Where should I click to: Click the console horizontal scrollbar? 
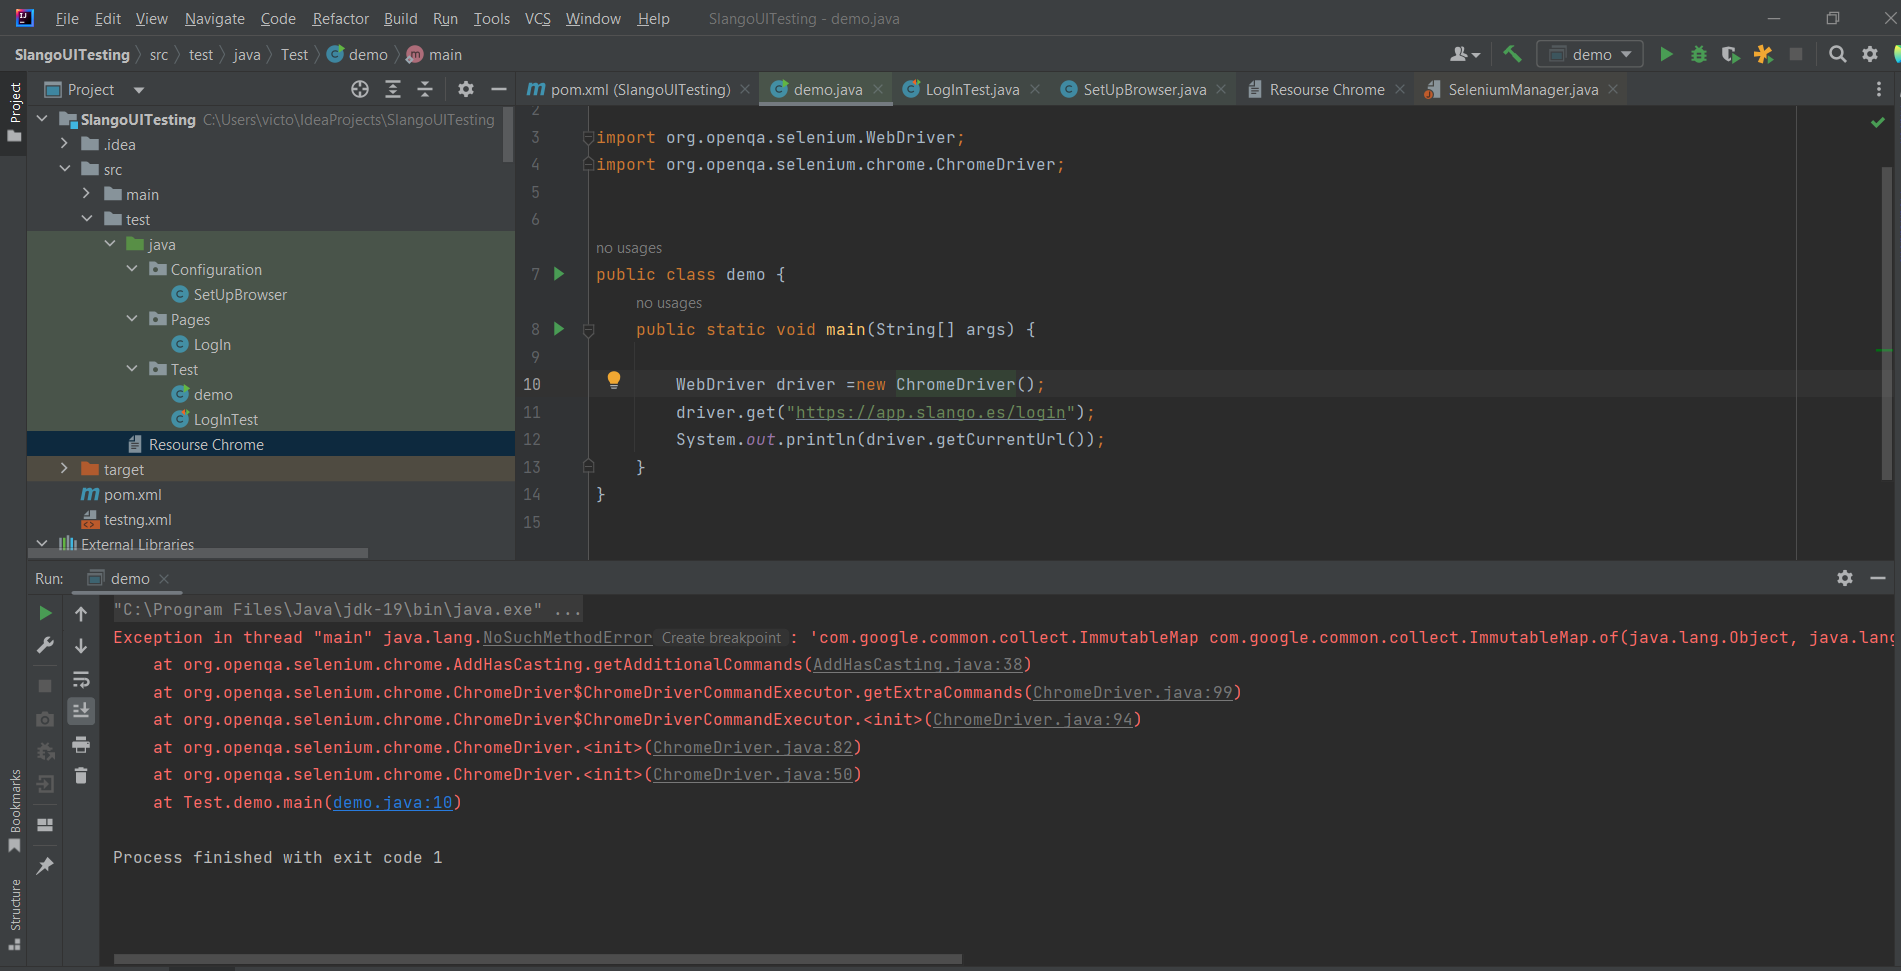(538, 959)
